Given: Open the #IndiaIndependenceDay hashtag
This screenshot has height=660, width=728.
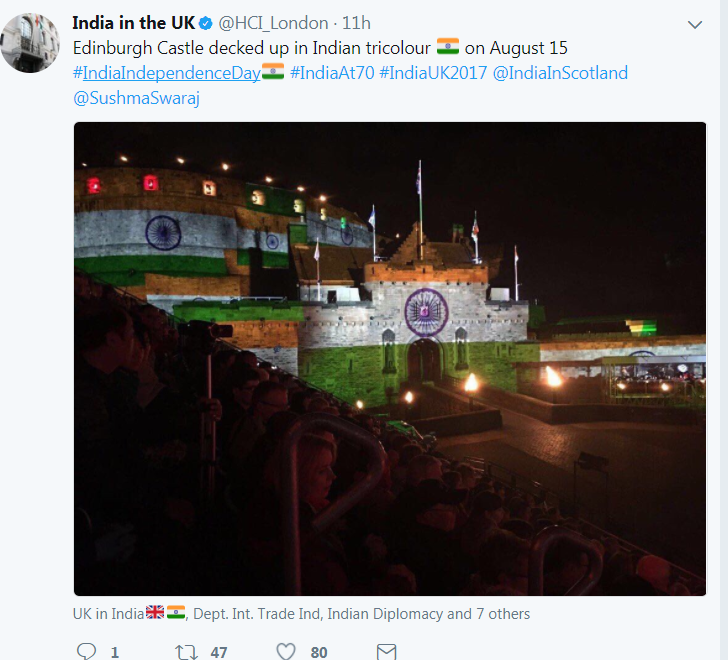Looking at the screenshot, I should coord(167,73).
